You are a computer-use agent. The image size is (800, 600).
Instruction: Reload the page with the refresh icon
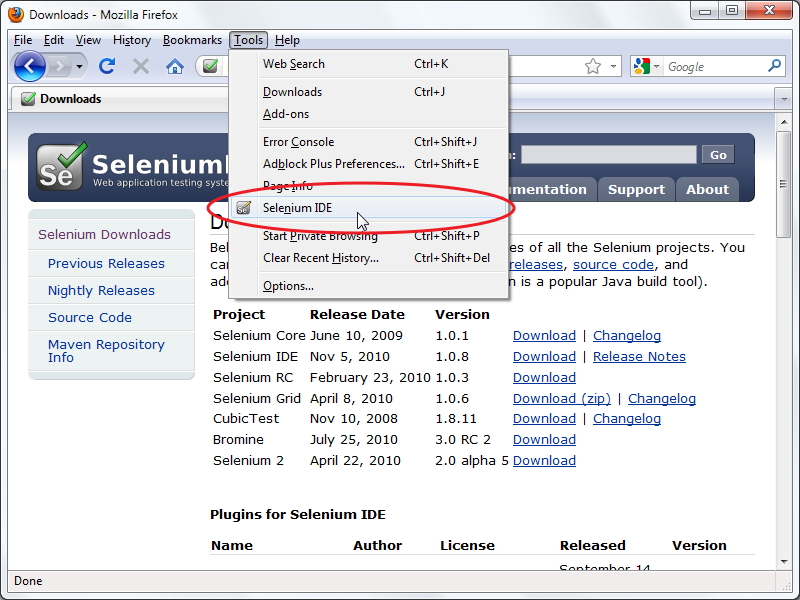coord(107,66)
